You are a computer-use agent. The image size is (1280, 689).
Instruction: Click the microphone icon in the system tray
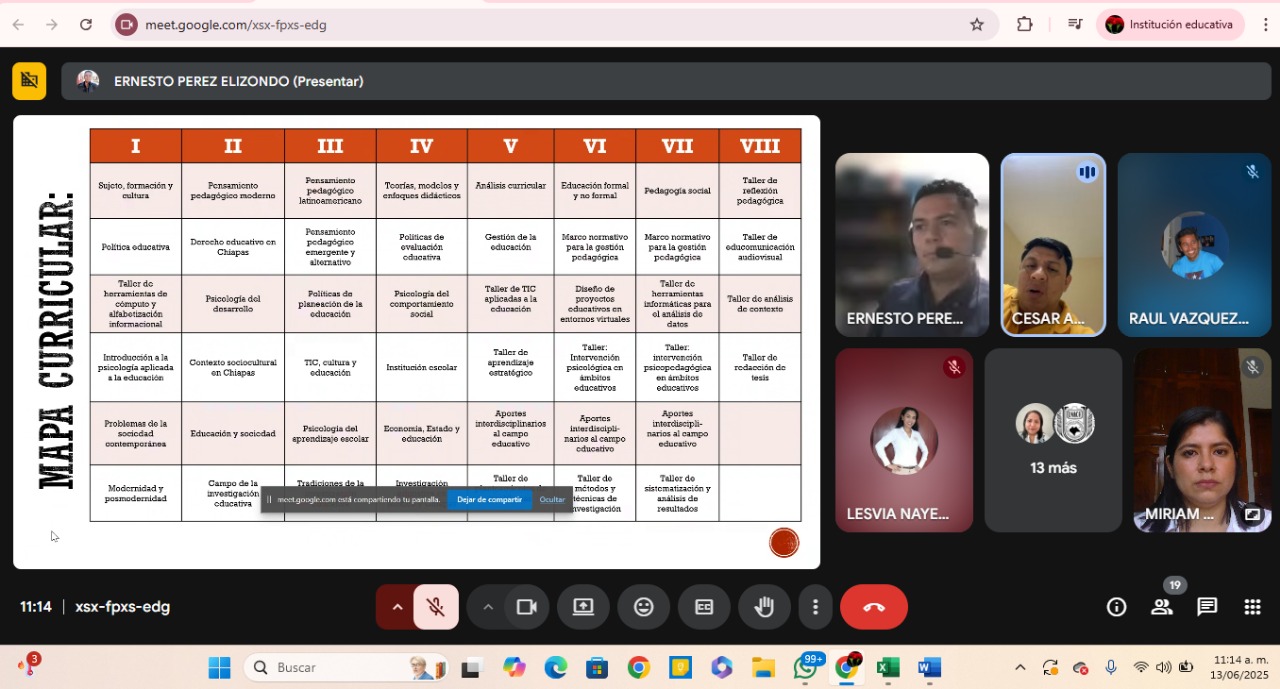tap(1111, 667)
